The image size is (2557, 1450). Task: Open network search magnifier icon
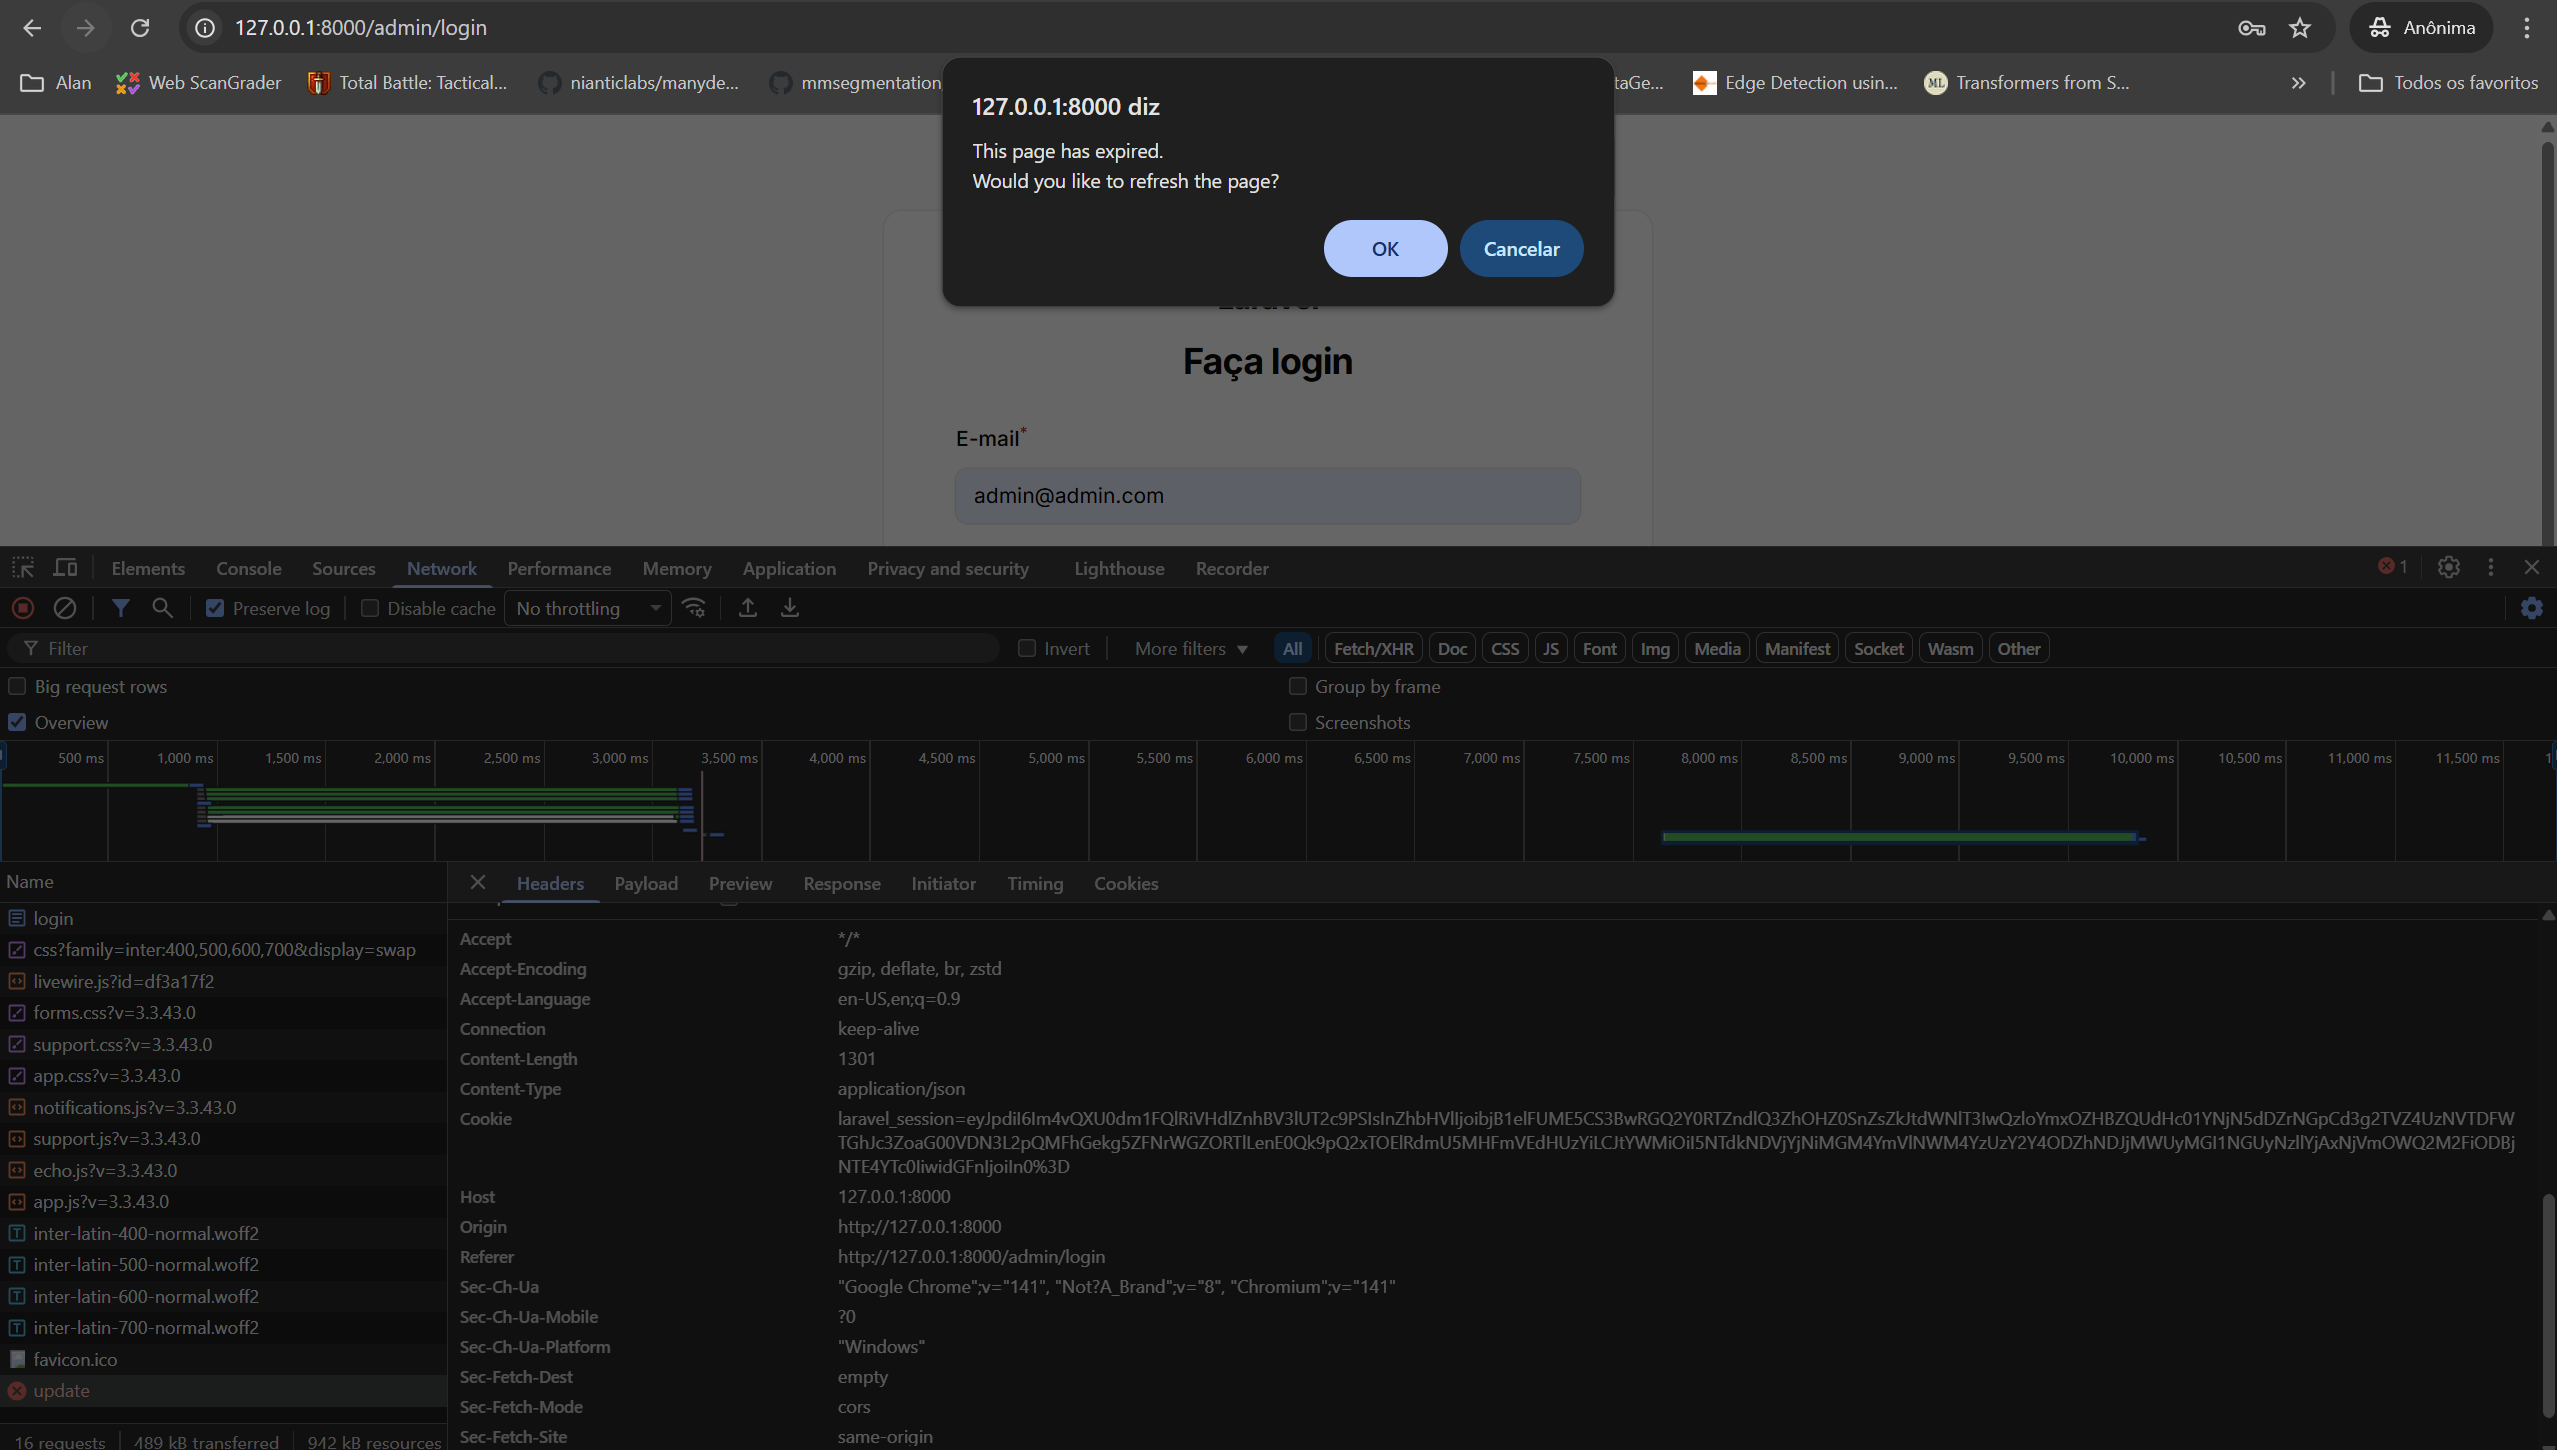[x=162, y=608]
